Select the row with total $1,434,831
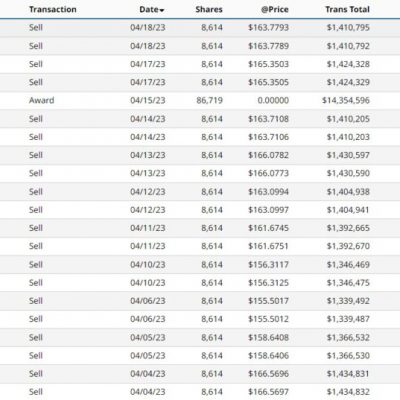Screen dimensions: 400x400 [x=200, y=374]
